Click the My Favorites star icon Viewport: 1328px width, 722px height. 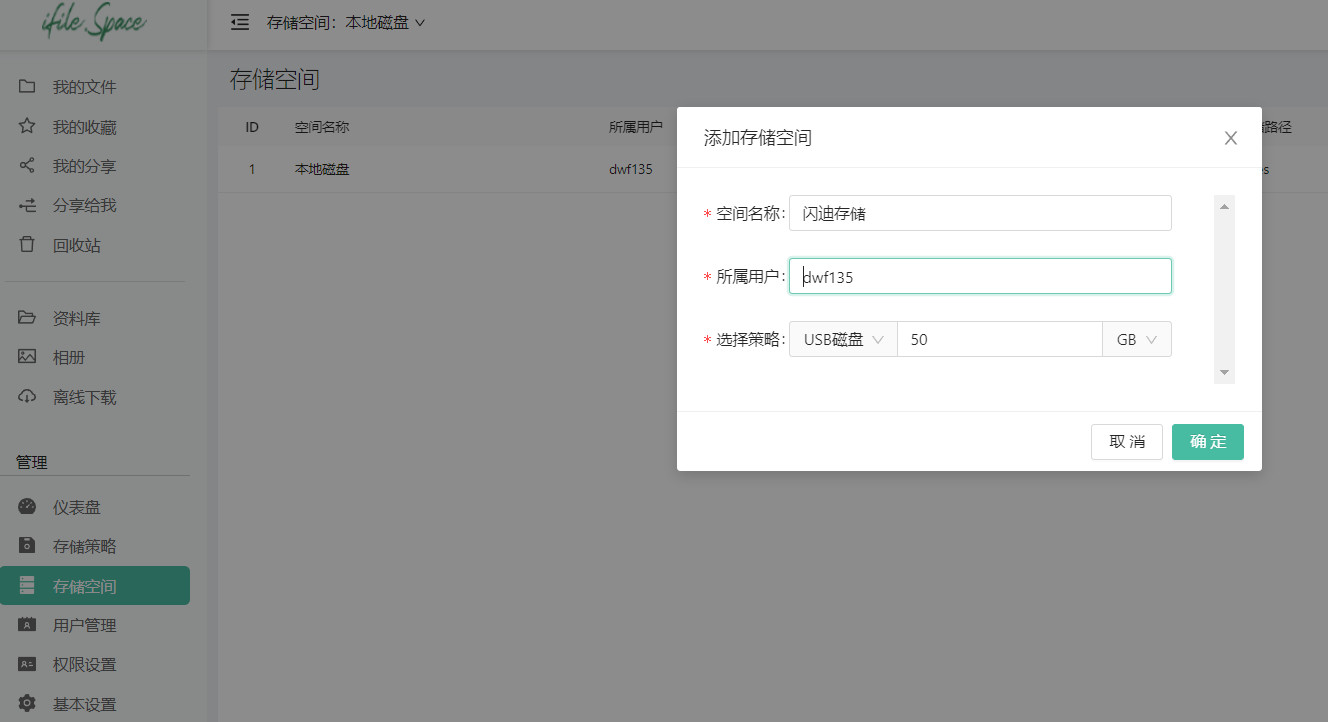tap(28, 127)
